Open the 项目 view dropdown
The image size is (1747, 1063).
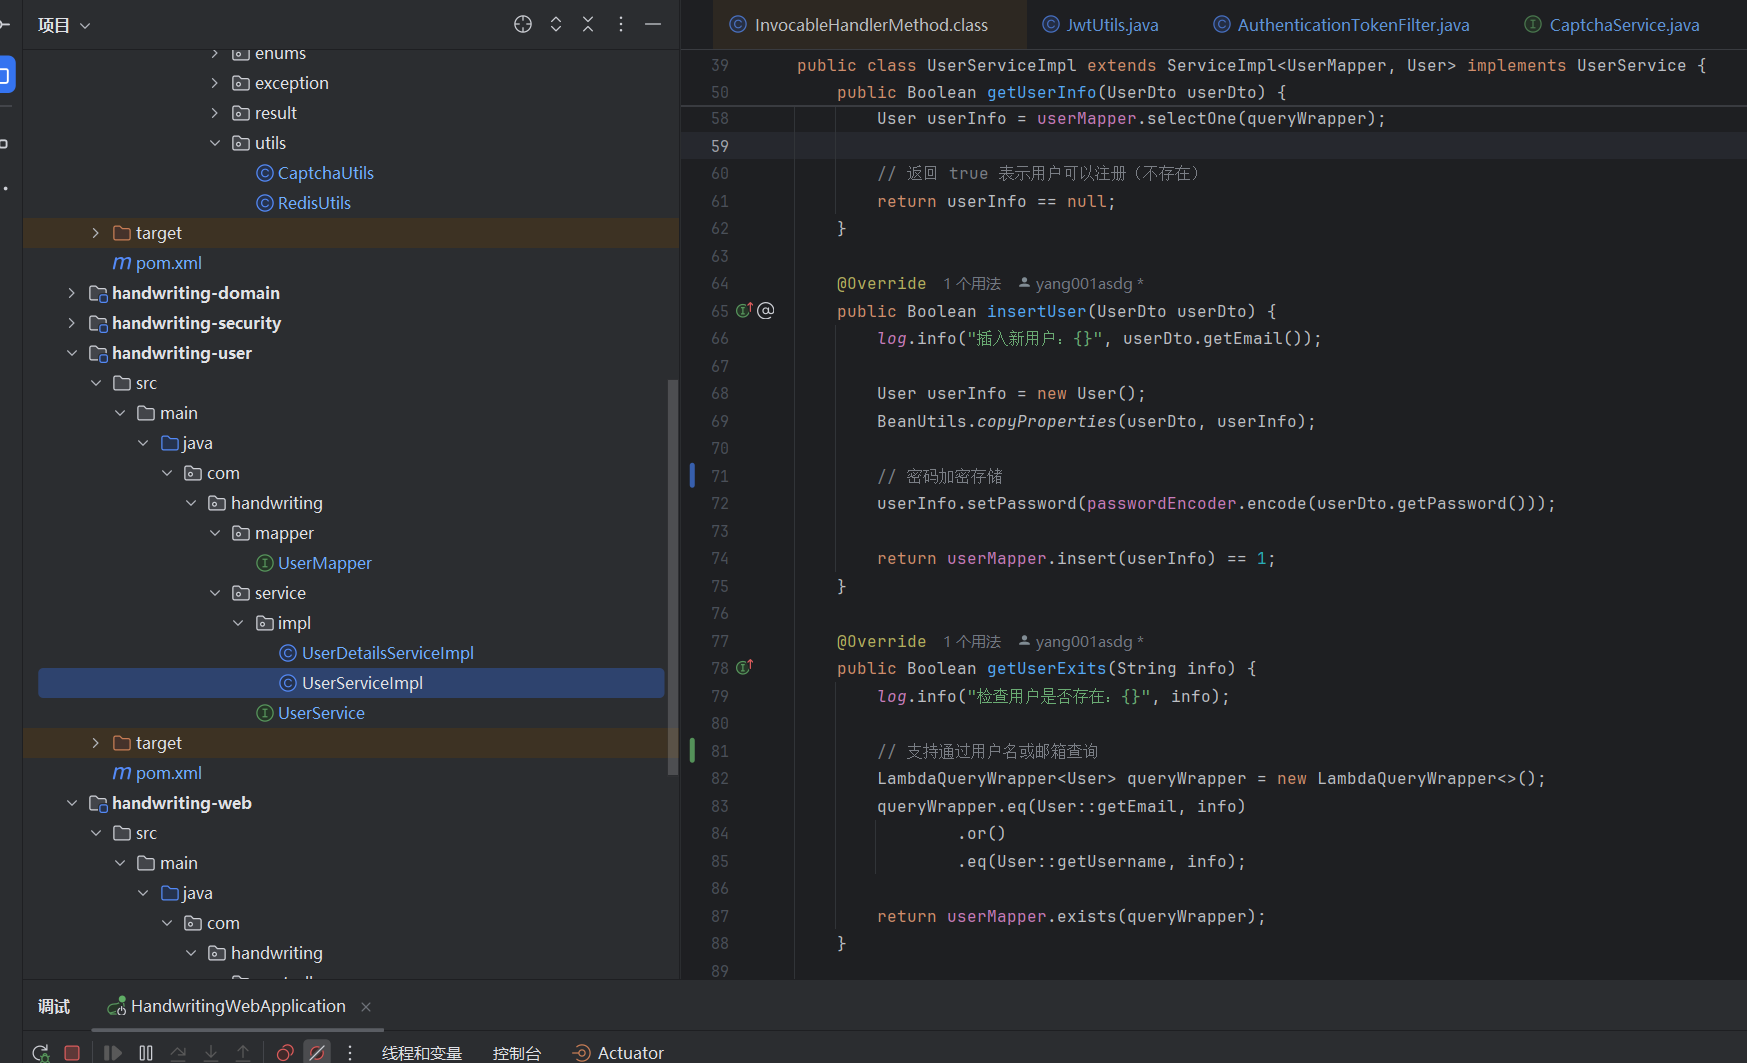click(64, 25)
